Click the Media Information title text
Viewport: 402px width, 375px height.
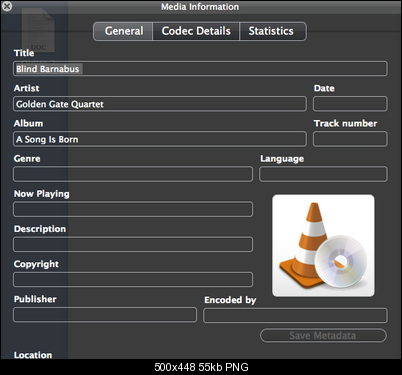(x=200, y=7)
